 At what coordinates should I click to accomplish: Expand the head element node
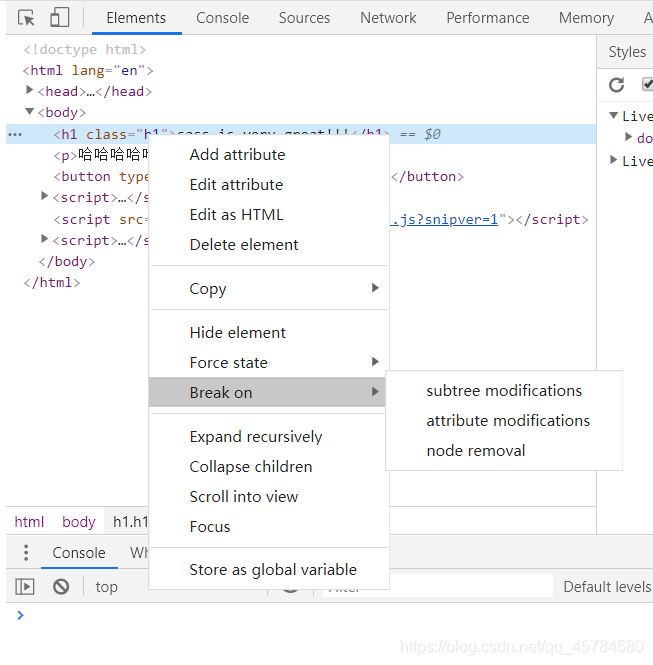tap(29, 89)
